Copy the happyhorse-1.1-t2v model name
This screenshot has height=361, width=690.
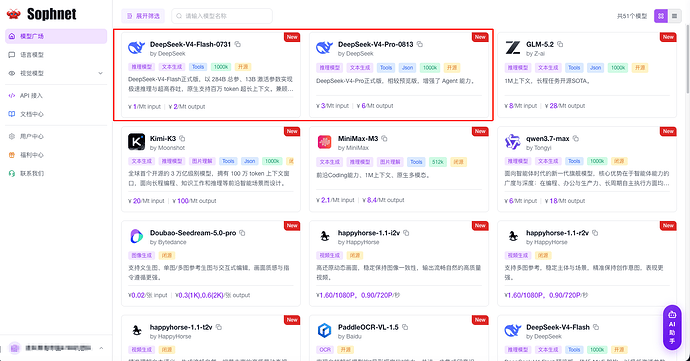coord(219,327)
